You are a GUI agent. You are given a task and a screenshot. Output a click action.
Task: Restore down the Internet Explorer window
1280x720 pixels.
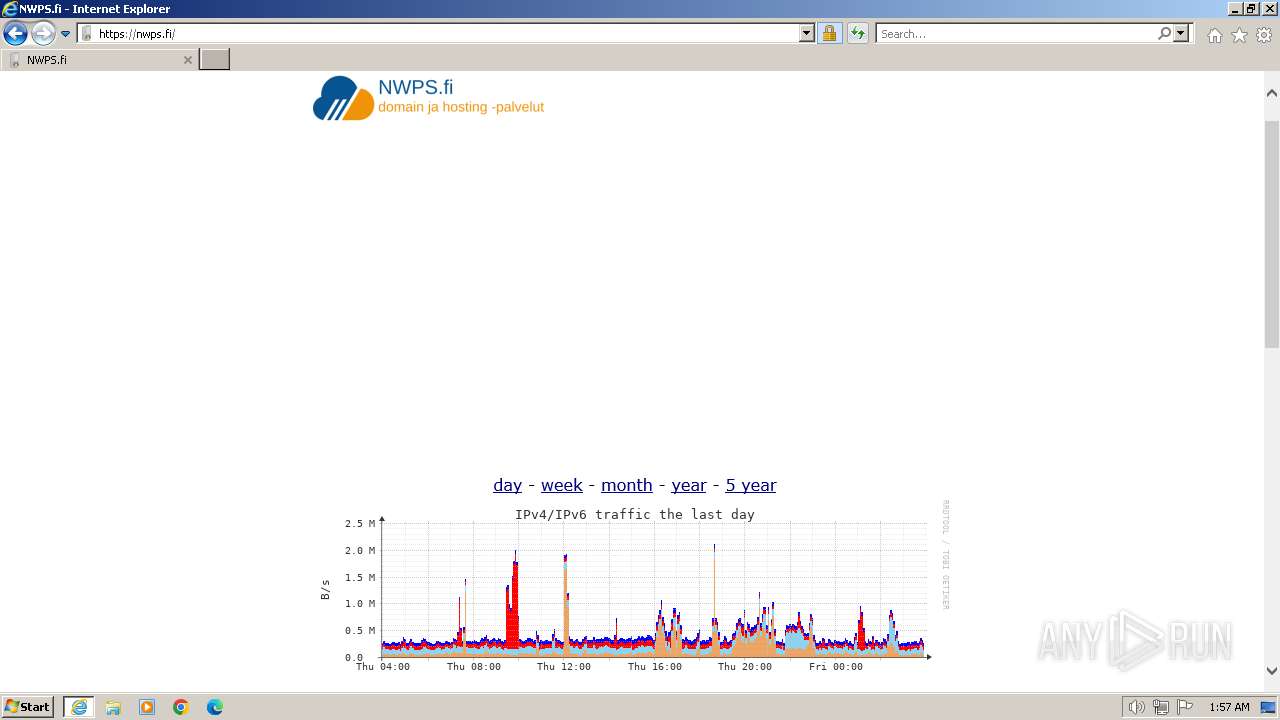coord(1251,8)
